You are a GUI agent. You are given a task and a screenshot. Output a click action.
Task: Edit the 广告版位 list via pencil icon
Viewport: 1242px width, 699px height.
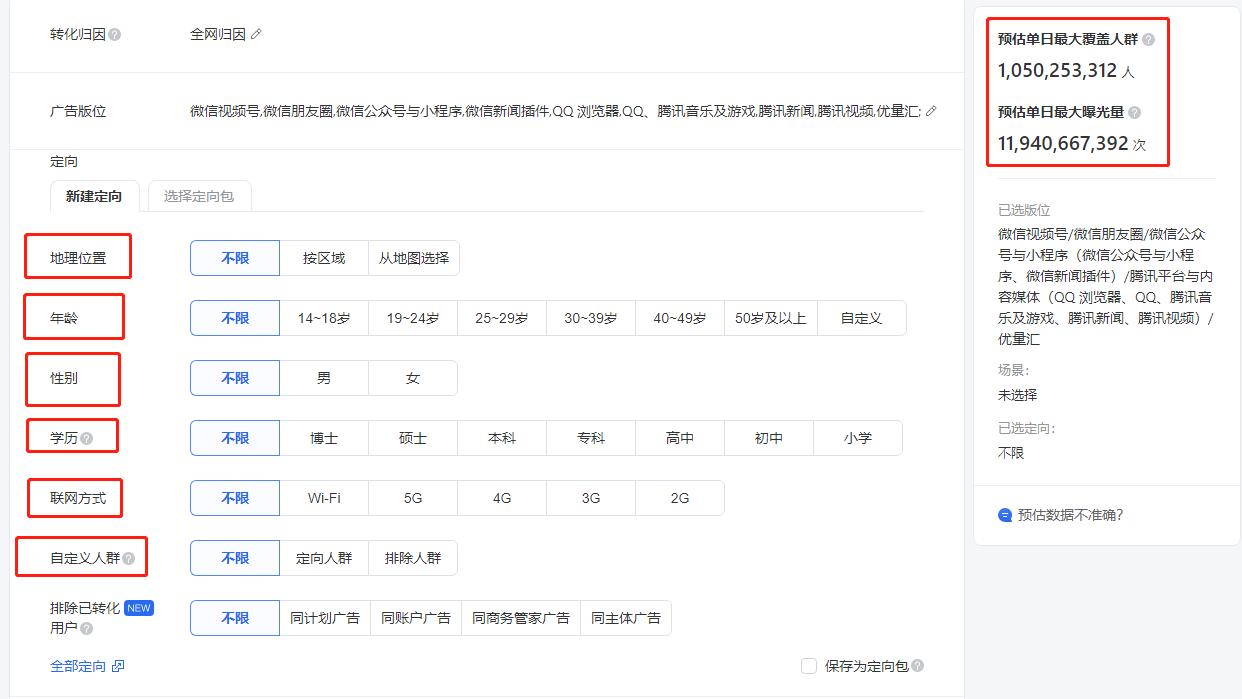[929, 112]
